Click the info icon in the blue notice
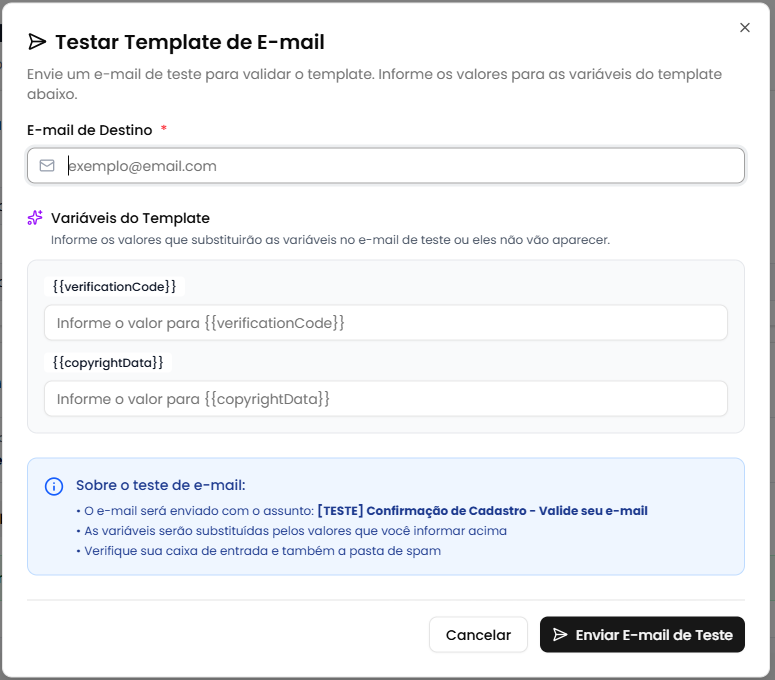775x680 pixels. pyautogui.click(x=54, y=487)
